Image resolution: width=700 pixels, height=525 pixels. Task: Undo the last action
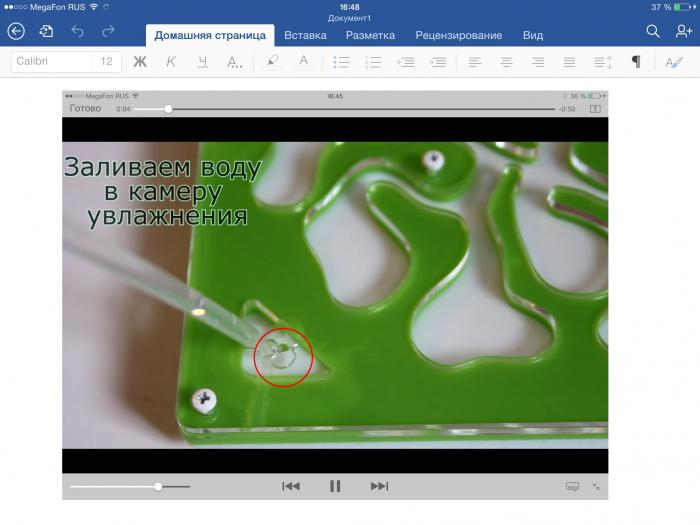click(77, 32)
